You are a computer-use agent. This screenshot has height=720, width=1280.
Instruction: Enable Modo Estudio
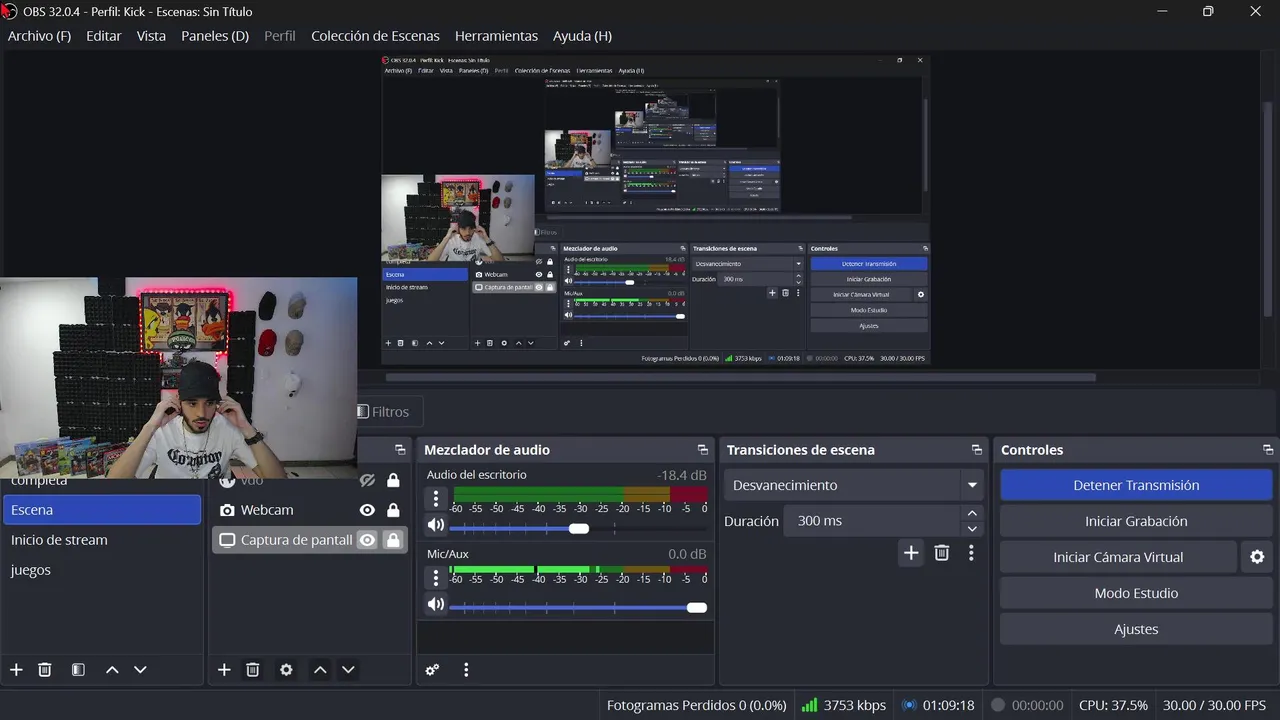tap(1136, 593)
